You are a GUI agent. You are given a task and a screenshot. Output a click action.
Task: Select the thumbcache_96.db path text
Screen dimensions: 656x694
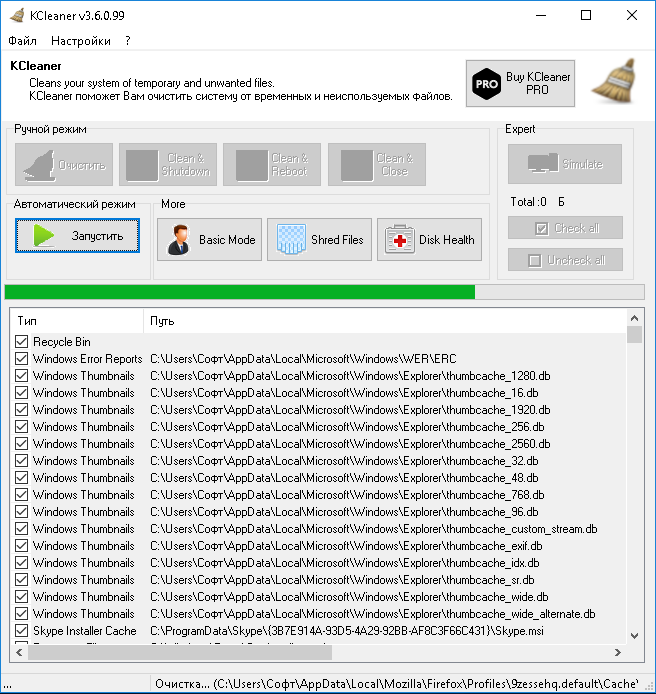[x=344, y=512]
